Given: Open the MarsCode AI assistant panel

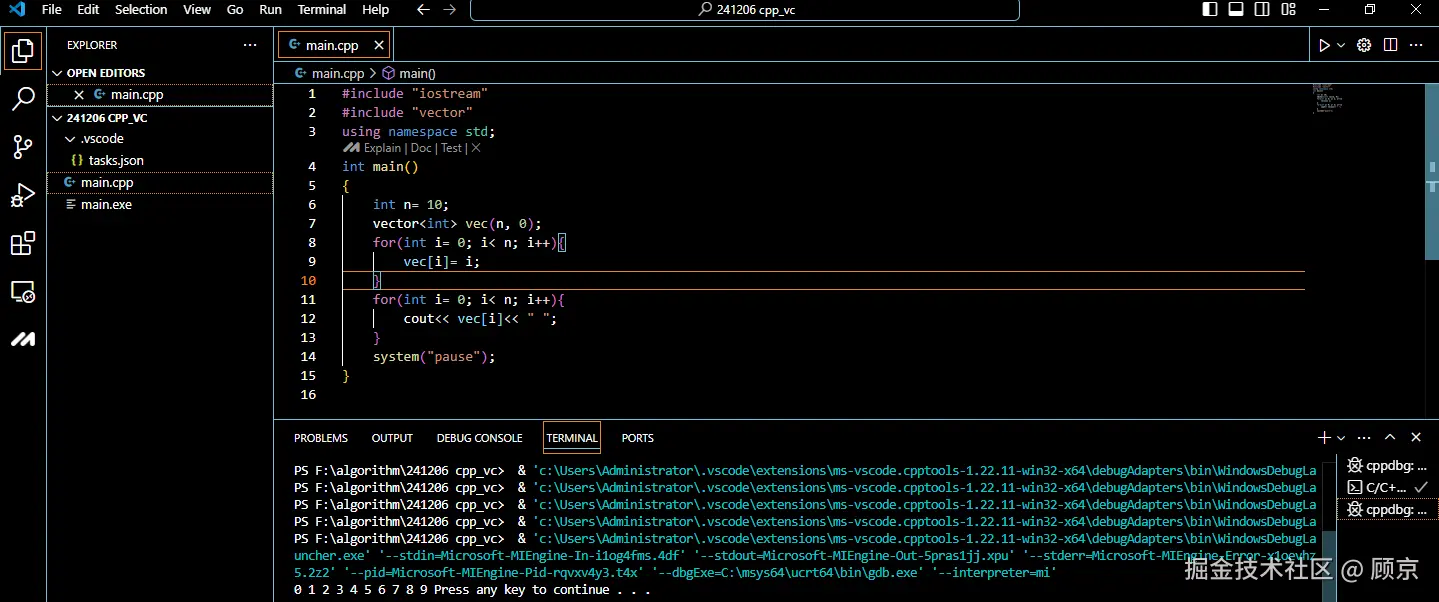Looking at the screenshot, I should [x=23, y=340].
